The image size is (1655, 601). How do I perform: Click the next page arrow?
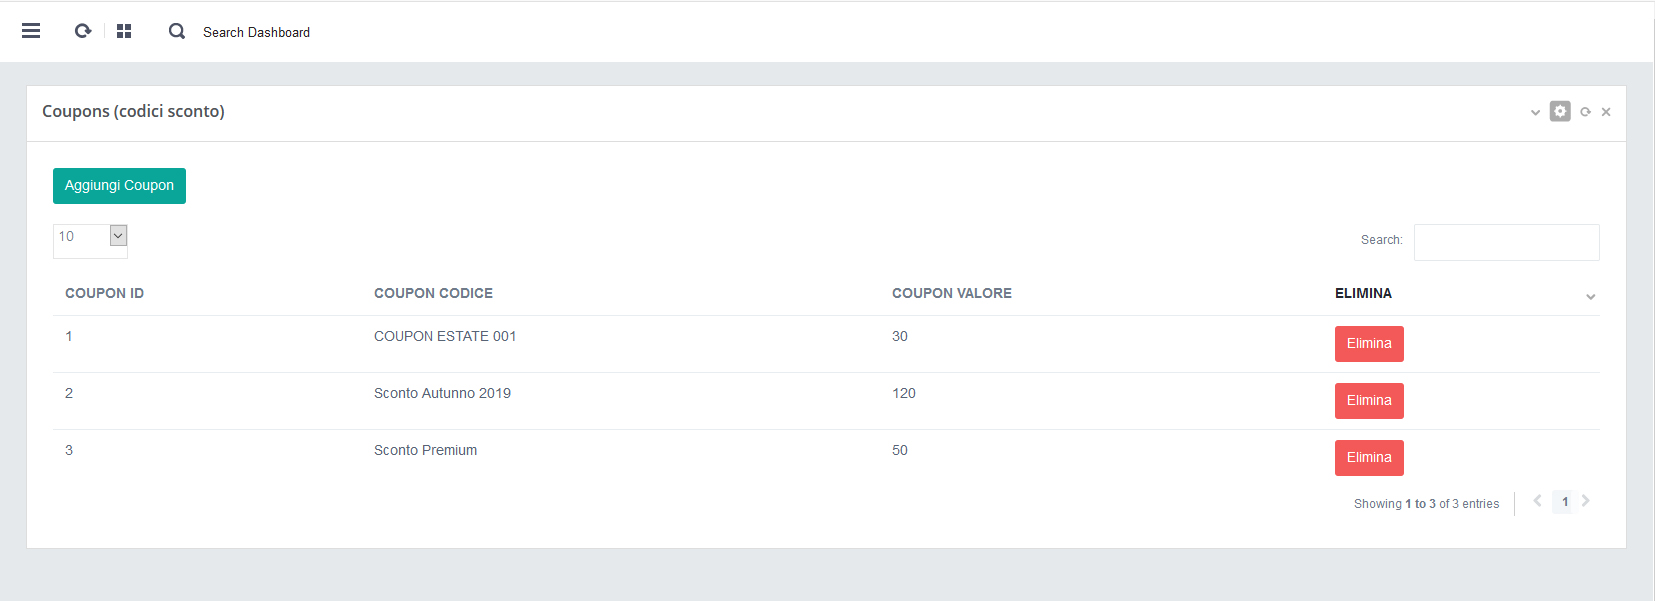click(x=1586, y=501)
